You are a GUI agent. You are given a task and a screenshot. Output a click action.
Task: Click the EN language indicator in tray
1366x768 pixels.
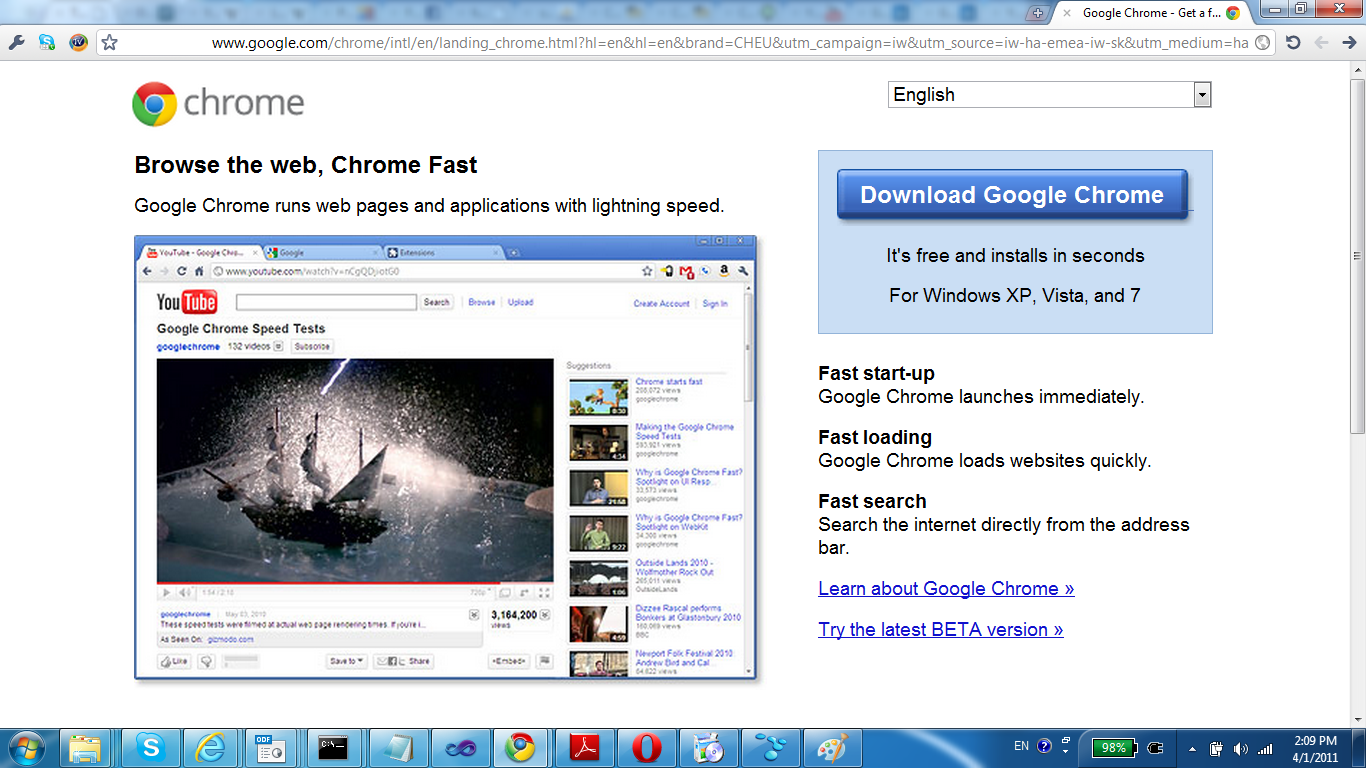pos(1021,746)
